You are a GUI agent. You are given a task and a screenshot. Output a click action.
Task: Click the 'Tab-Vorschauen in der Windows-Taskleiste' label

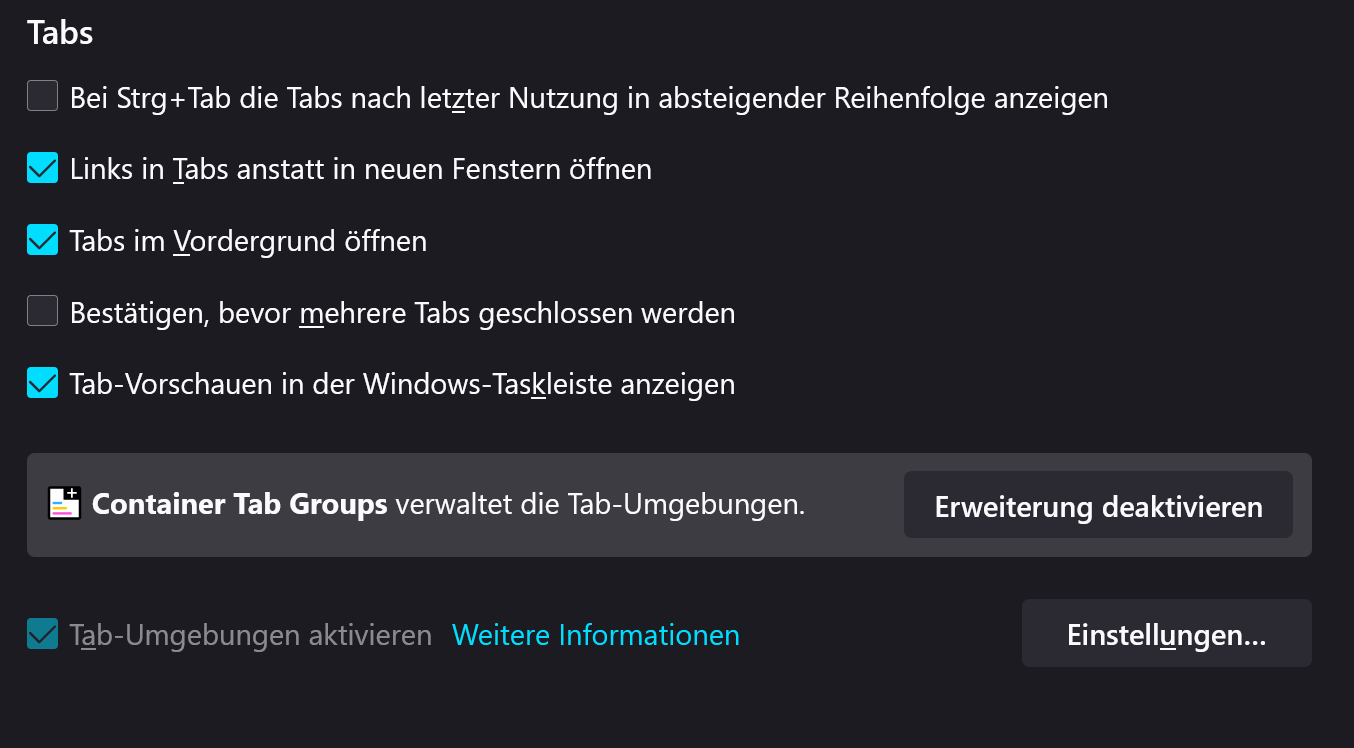point(402,384)
